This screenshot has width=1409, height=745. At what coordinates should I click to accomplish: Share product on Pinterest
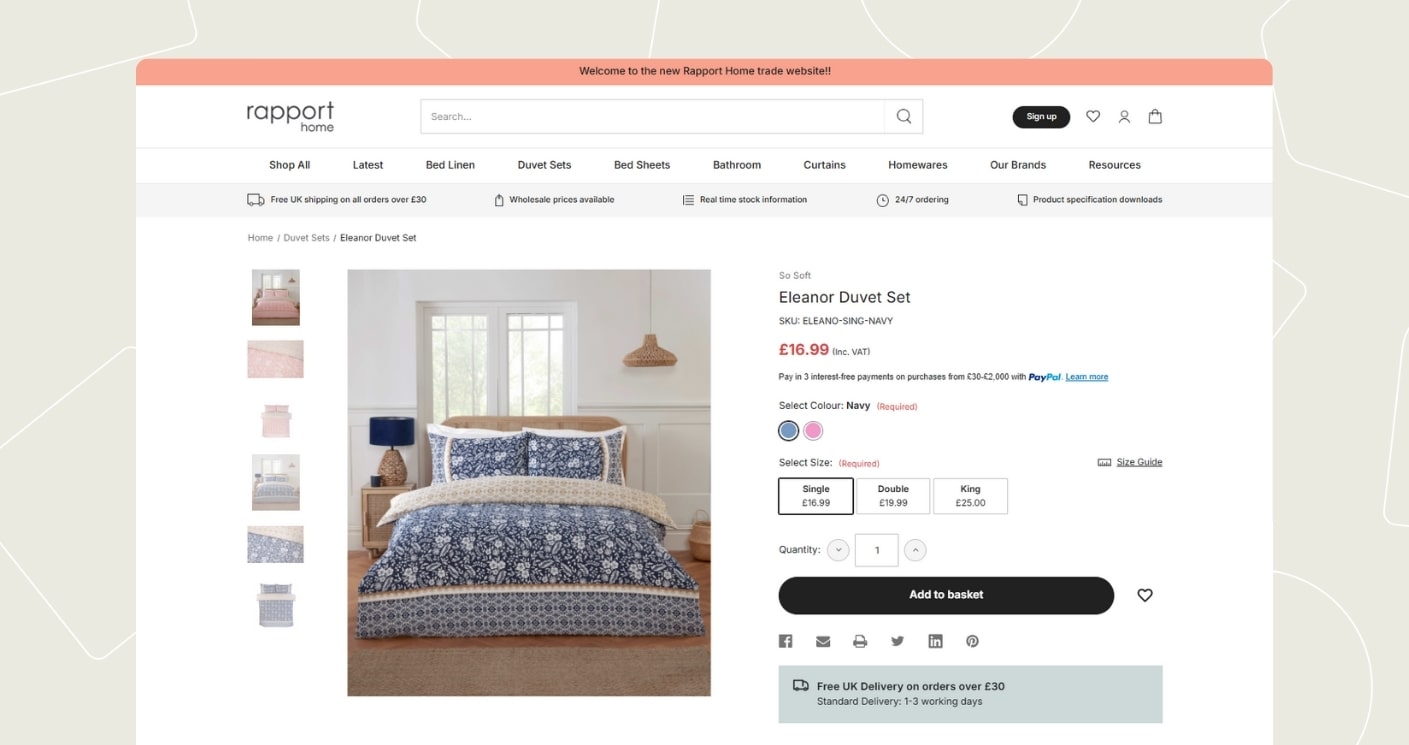972,641
